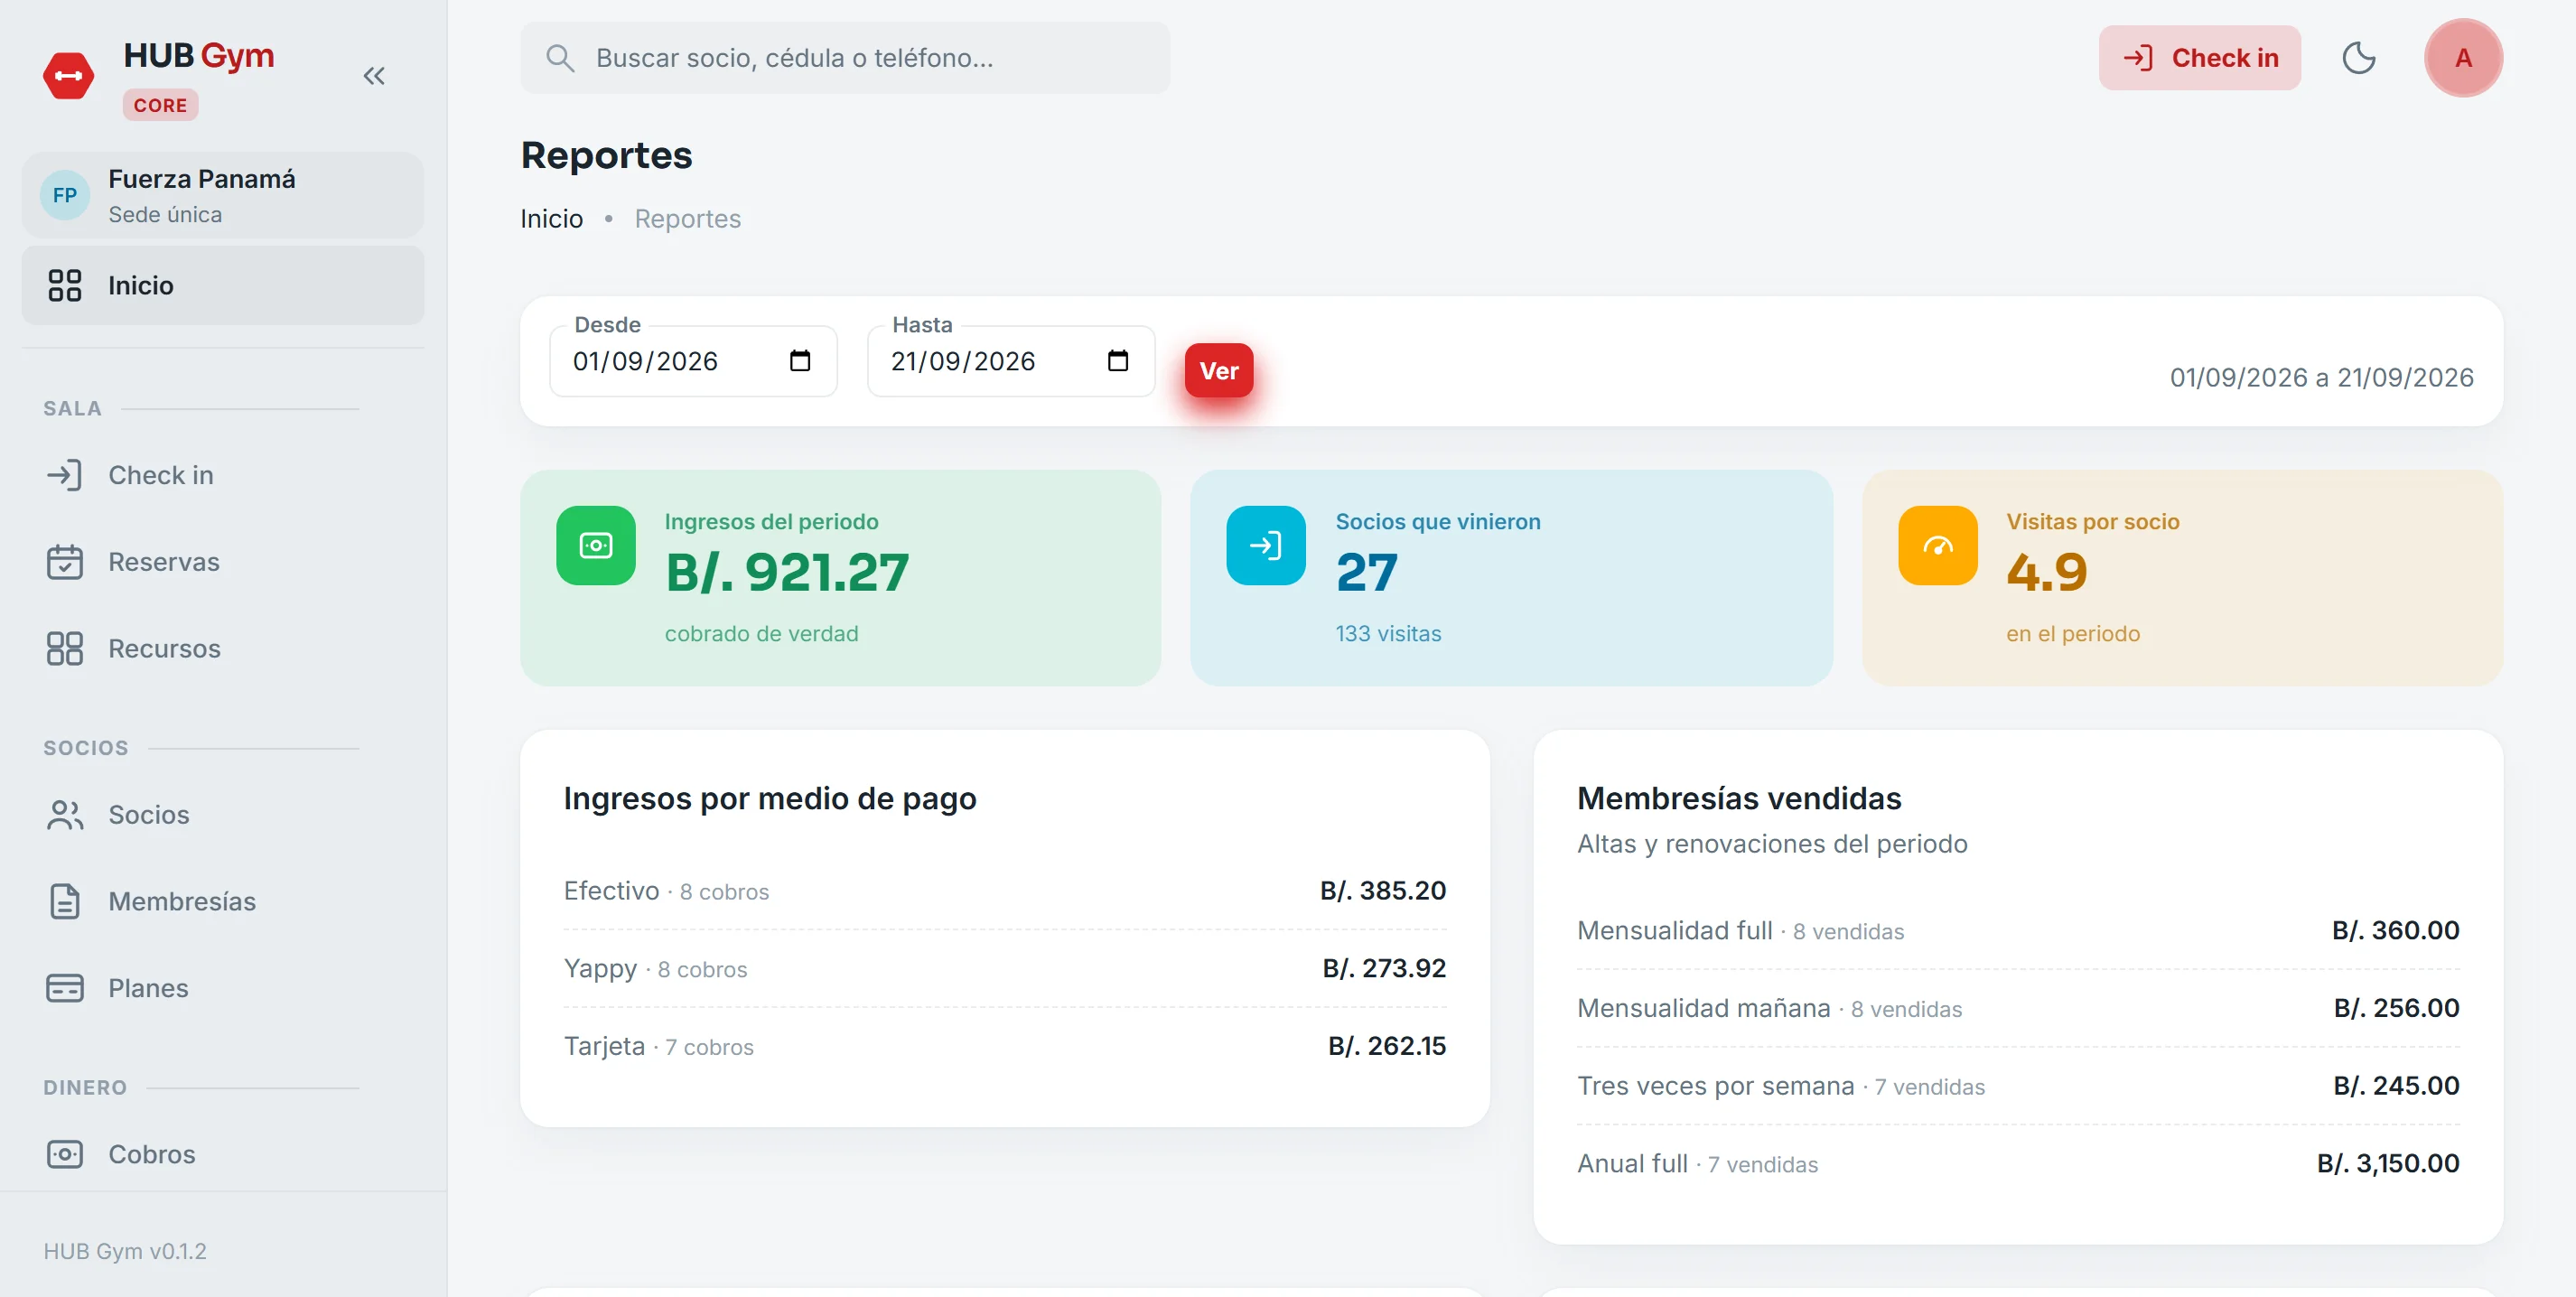Open Check in from sidebar Sala section

click(223, 475)
